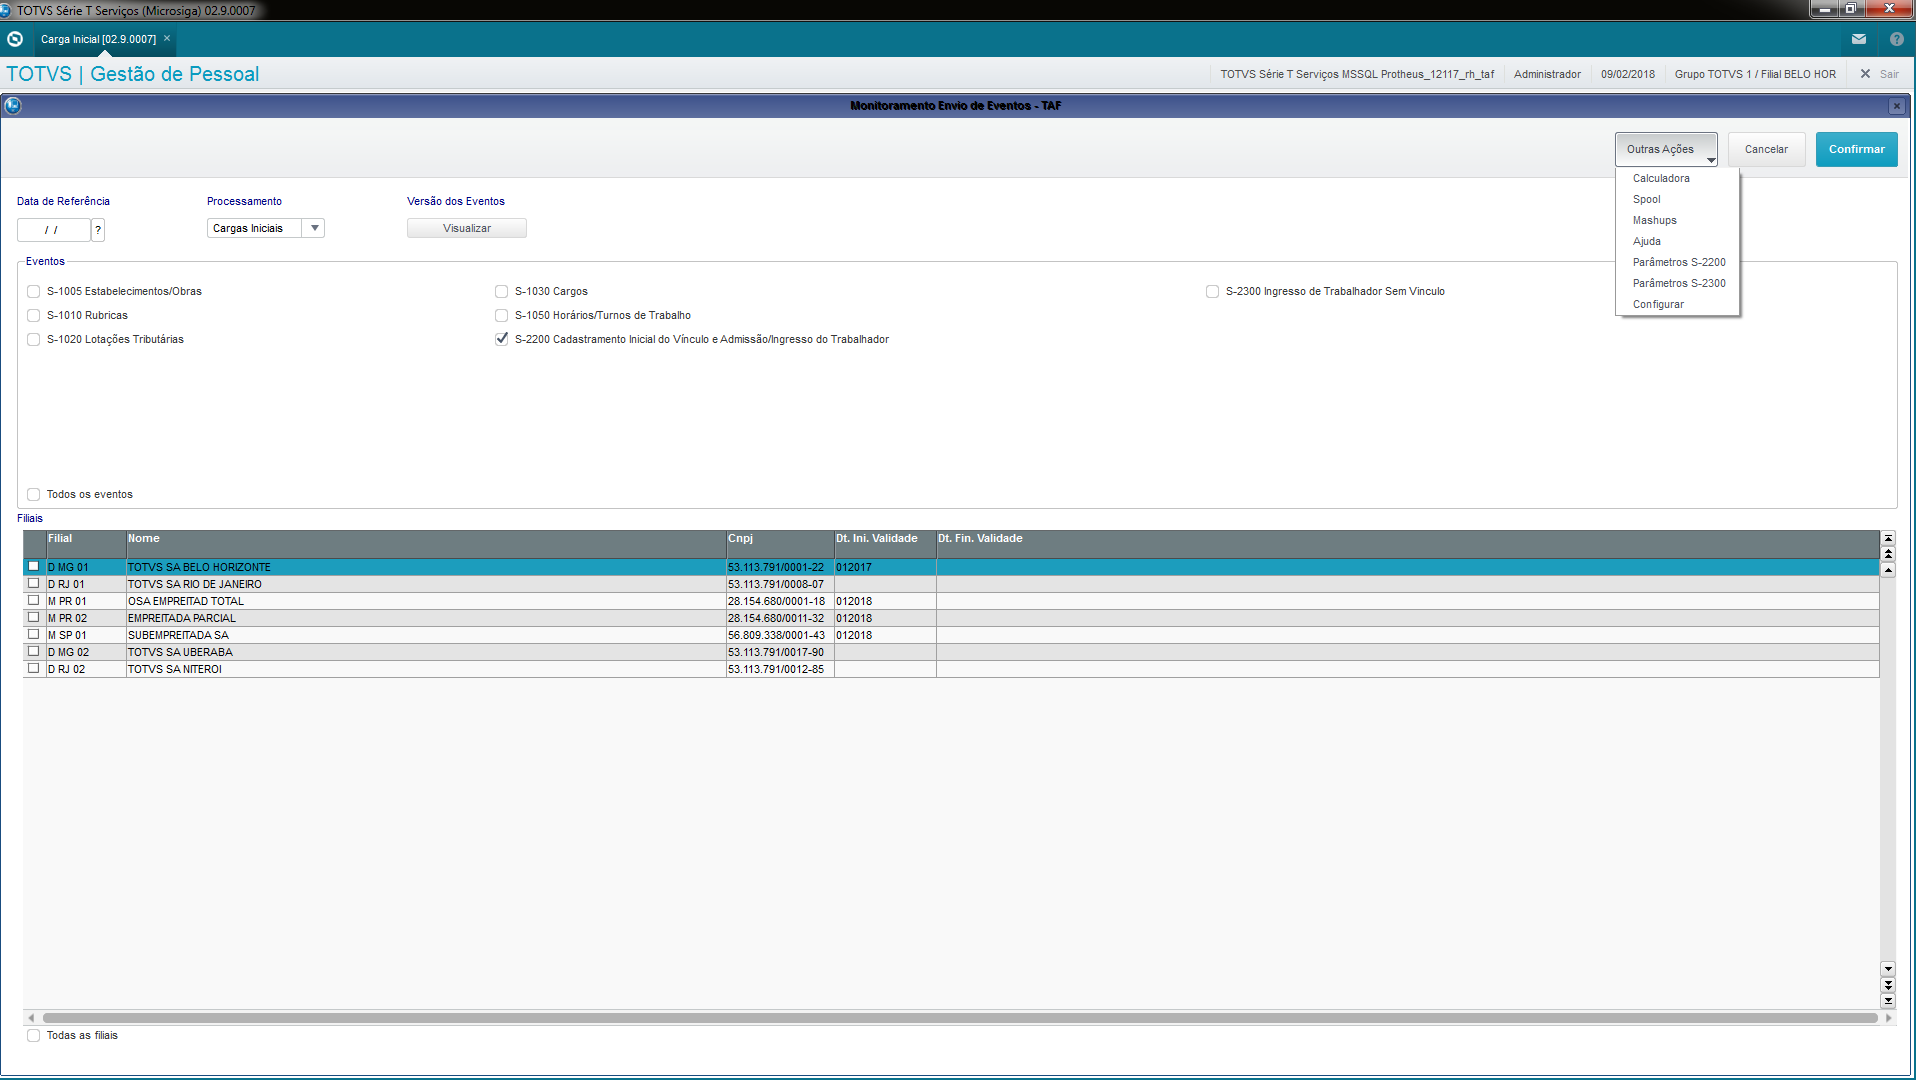This screenshot has width=1916, height=1080.
Task: Move down one row with single down-arrow grid button
Action: (x=1888, y=968)
